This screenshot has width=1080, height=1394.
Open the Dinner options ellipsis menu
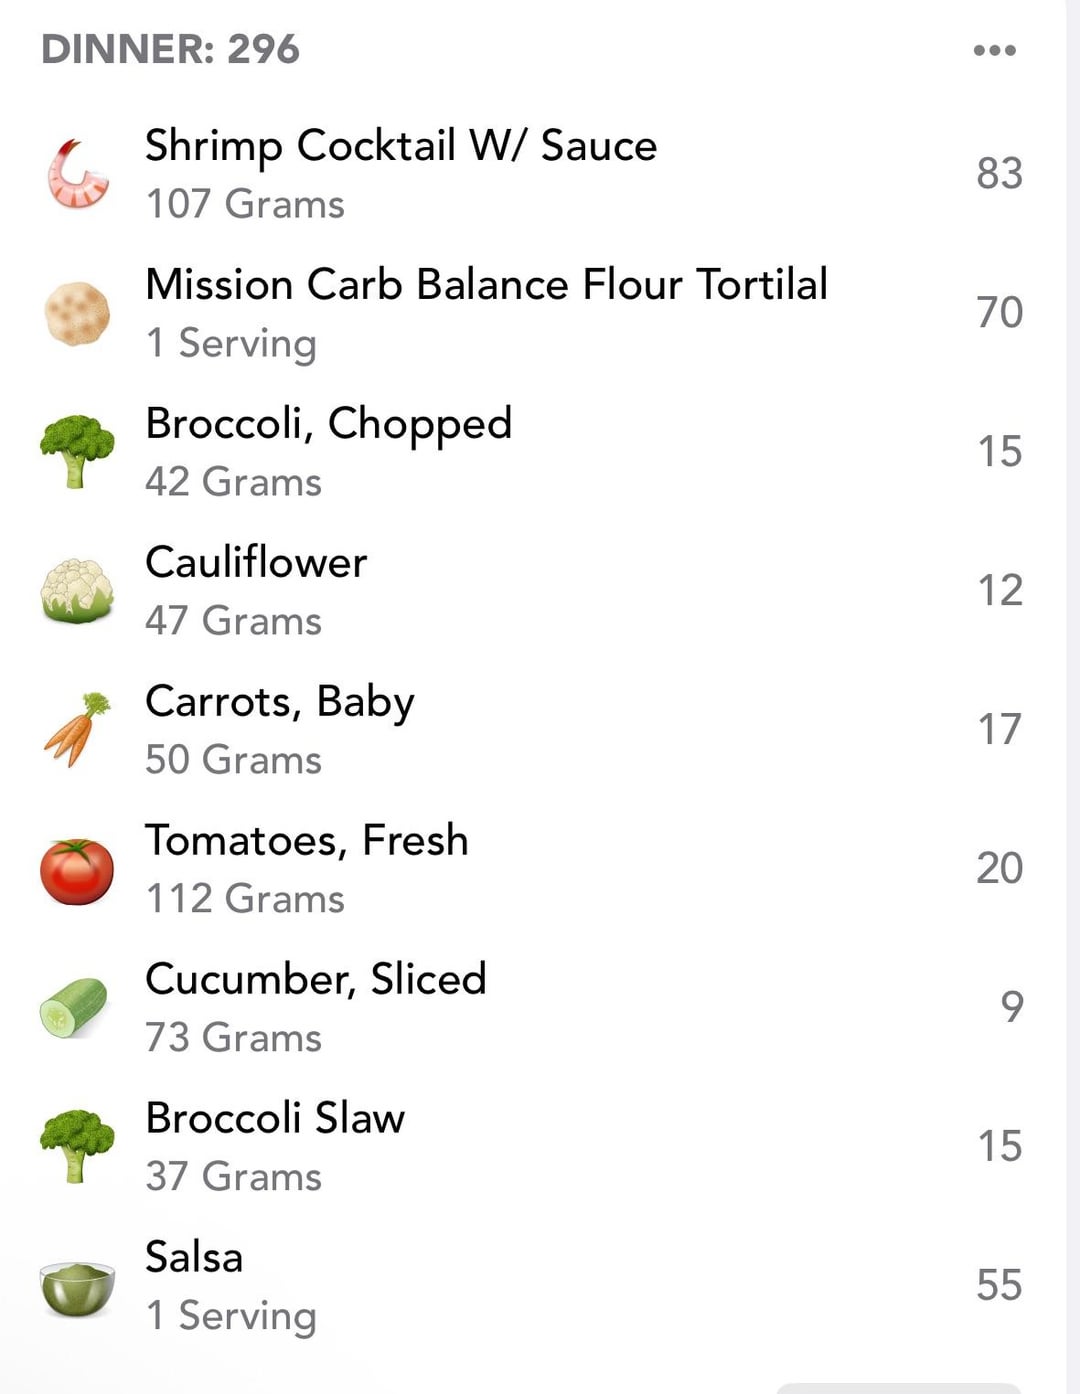pos(994,50)
